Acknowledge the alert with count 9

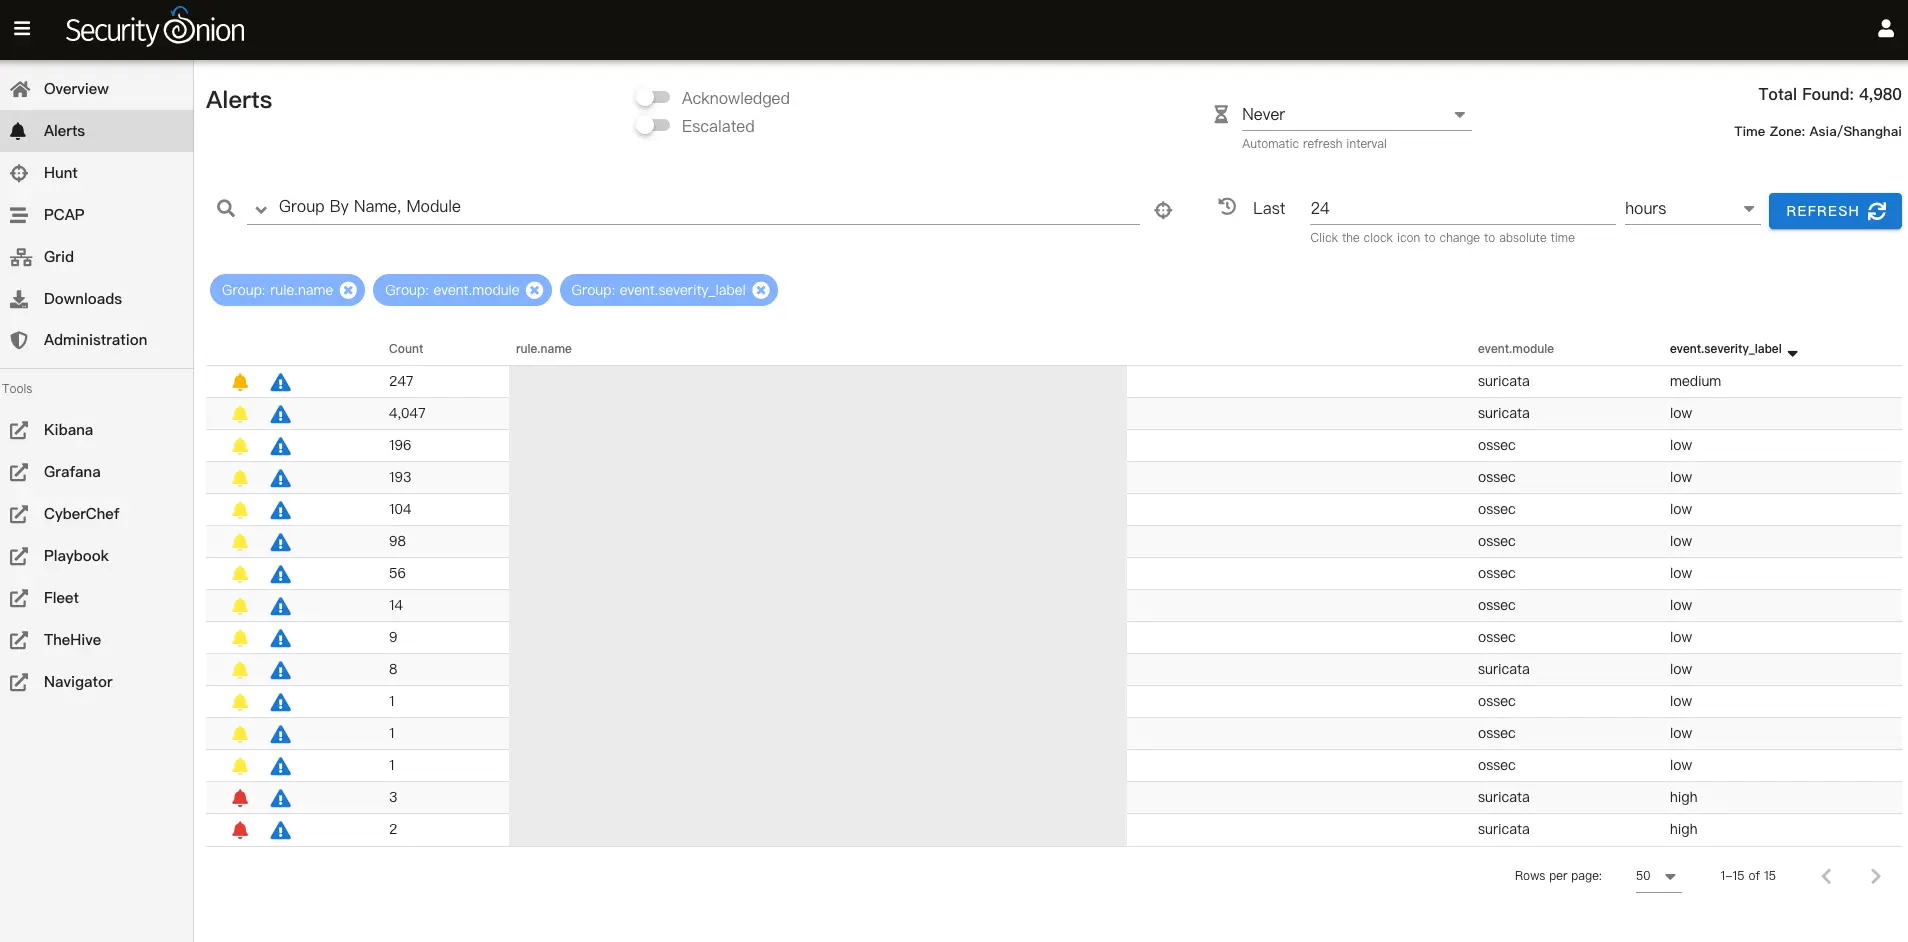240,638
